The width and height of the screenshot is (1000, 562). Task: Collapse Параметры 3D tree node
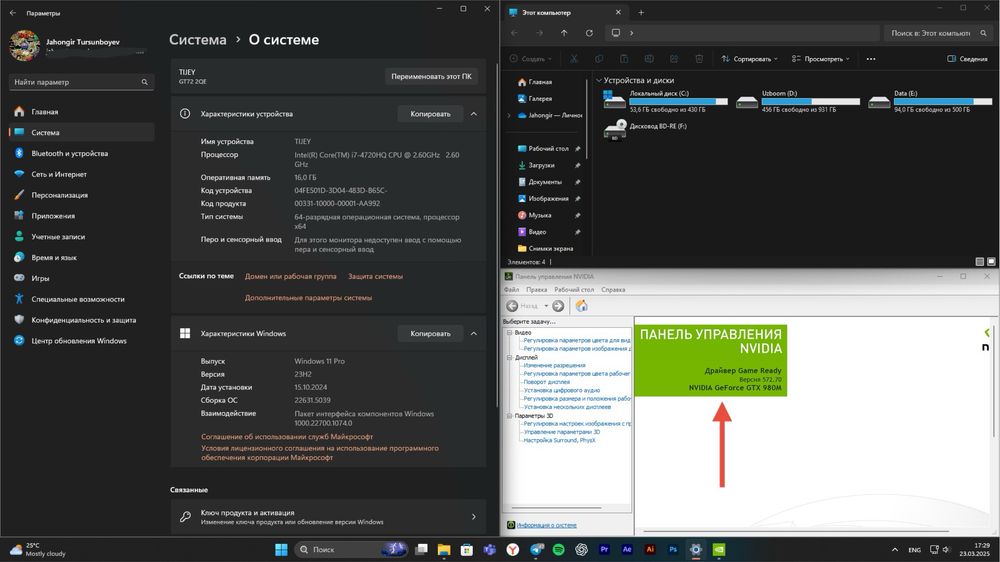coord(510,415)
